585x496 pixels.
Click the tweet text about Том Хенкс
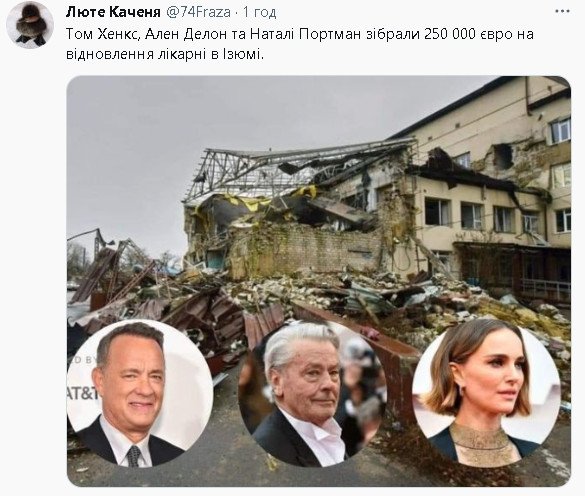tap(300, 44)
